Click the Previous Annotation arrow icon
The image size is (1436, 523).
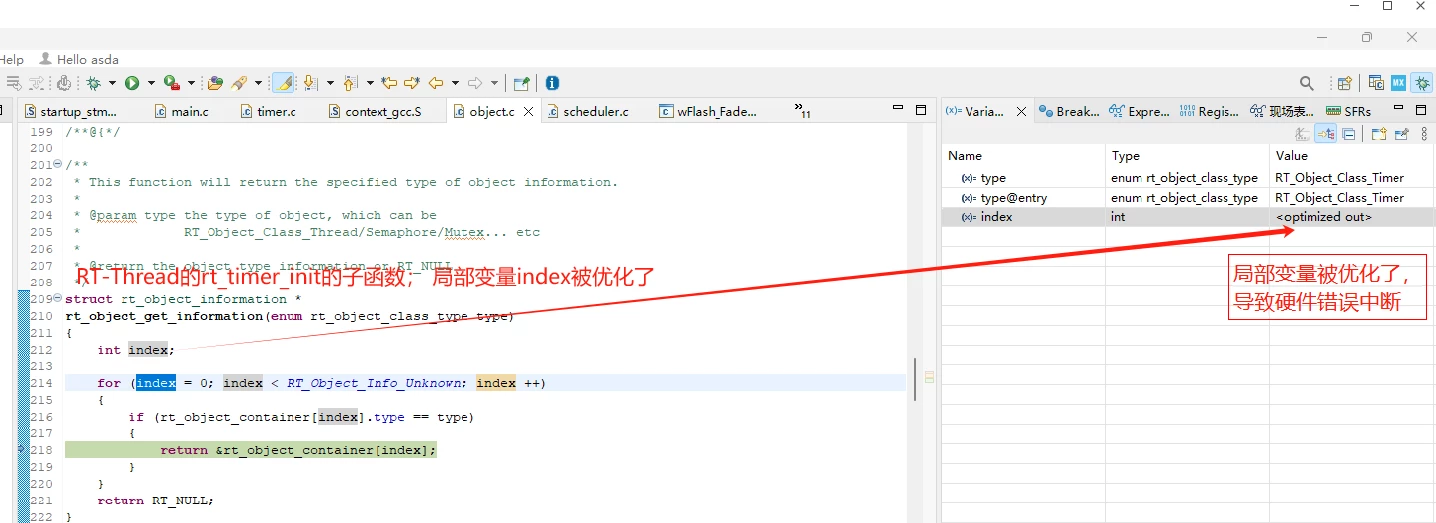click(x=350, y=83)
